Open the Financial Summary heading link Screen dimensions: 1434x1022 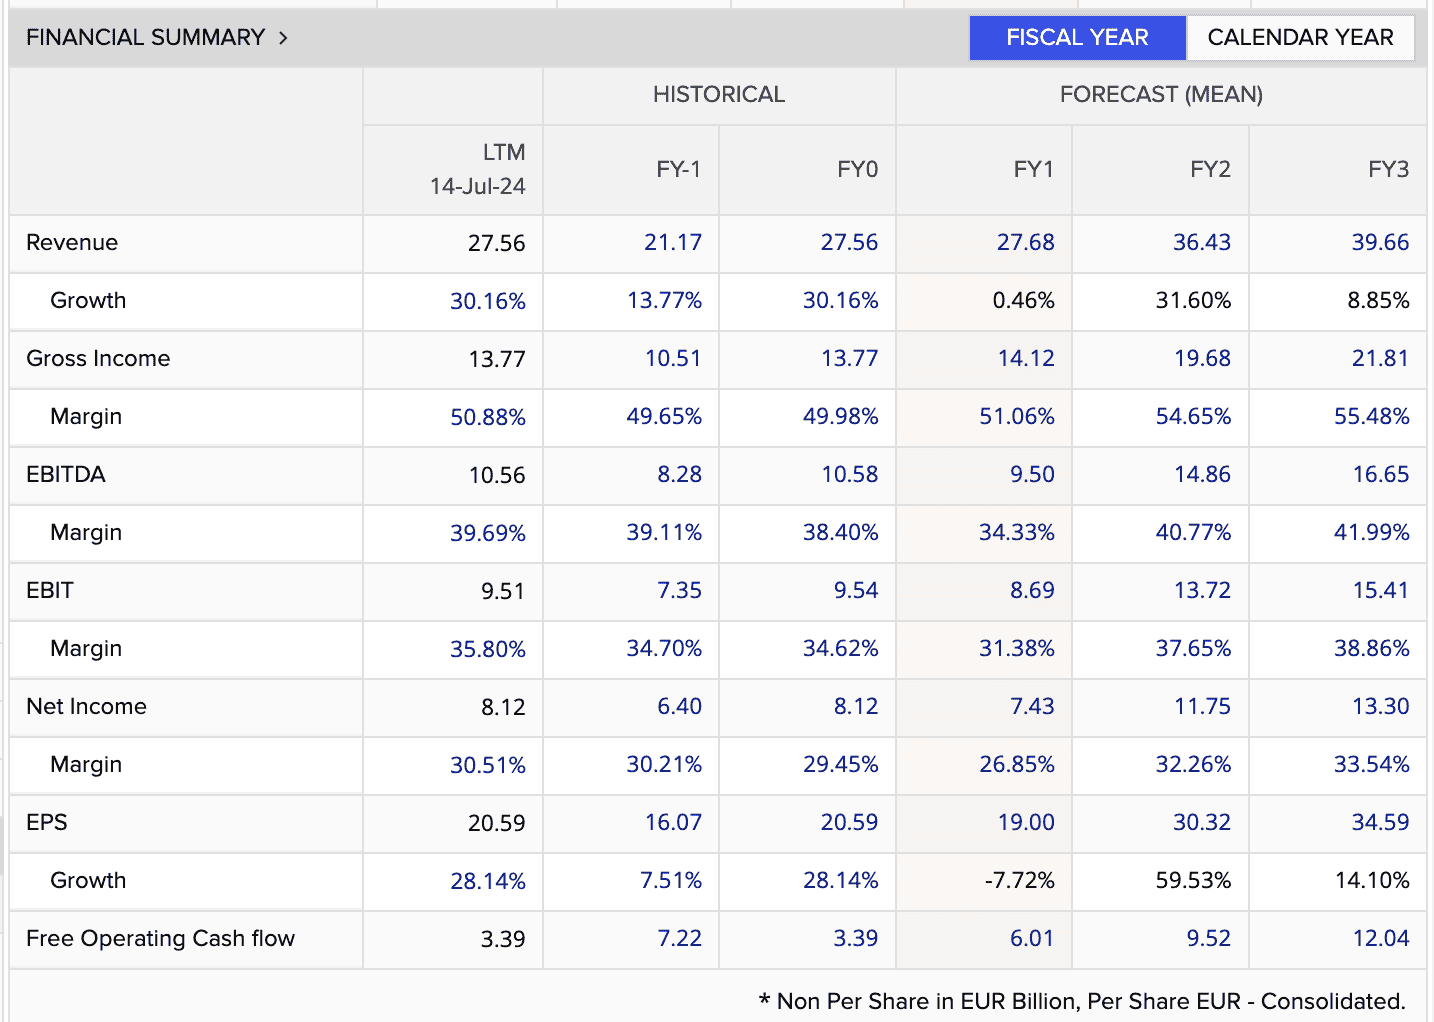click(145, 38)
